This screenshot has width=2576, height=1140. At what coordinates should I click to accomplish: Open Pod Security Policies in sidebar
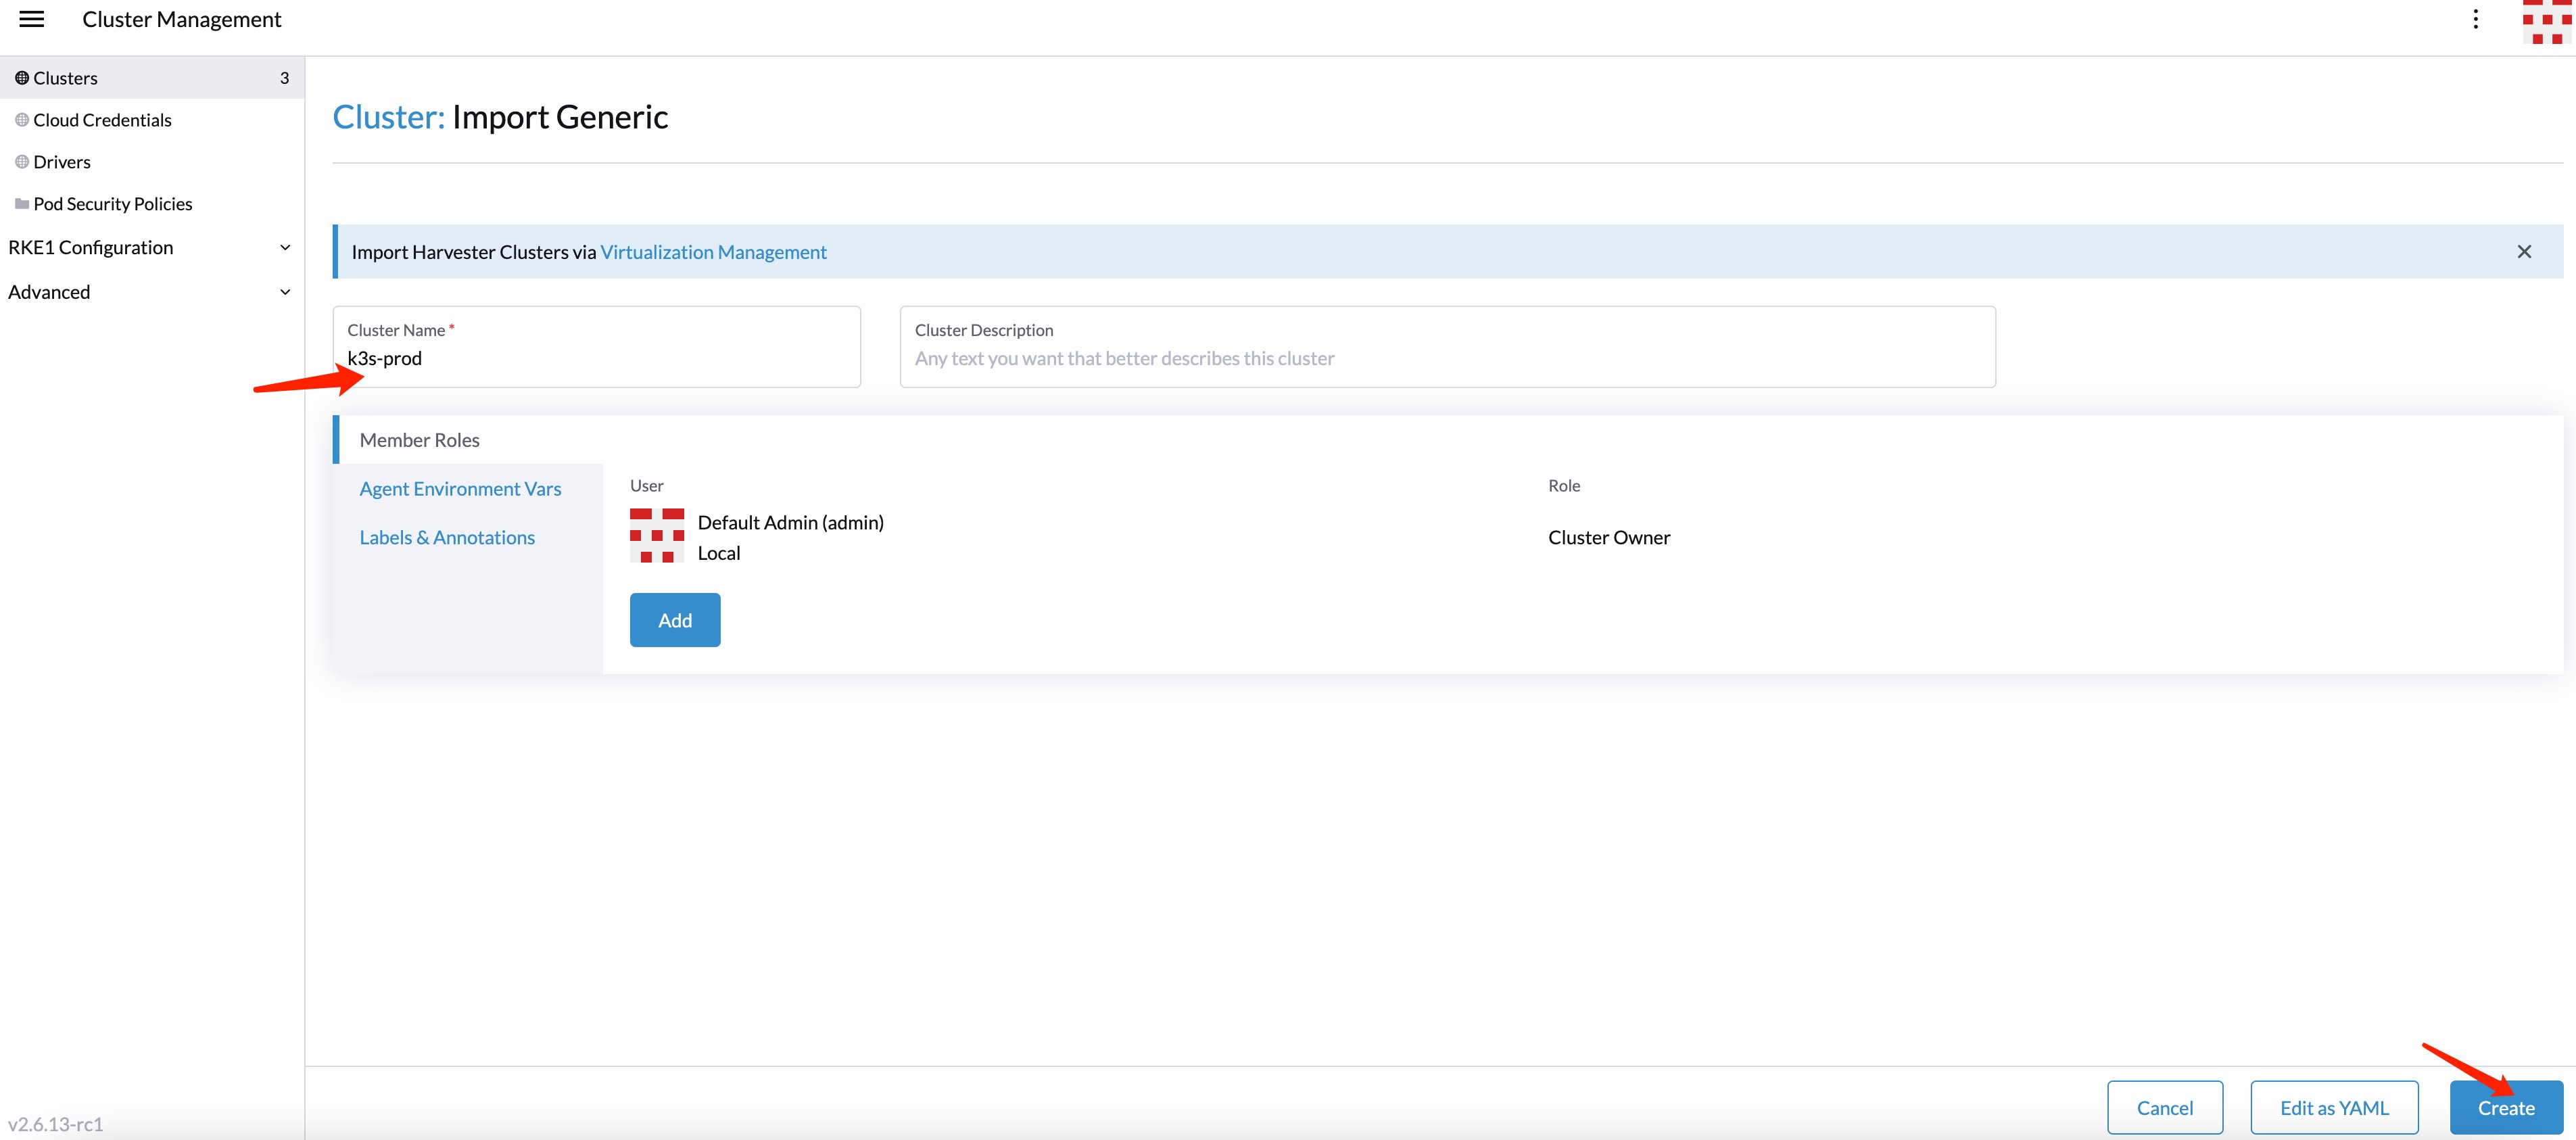[152, 204]
